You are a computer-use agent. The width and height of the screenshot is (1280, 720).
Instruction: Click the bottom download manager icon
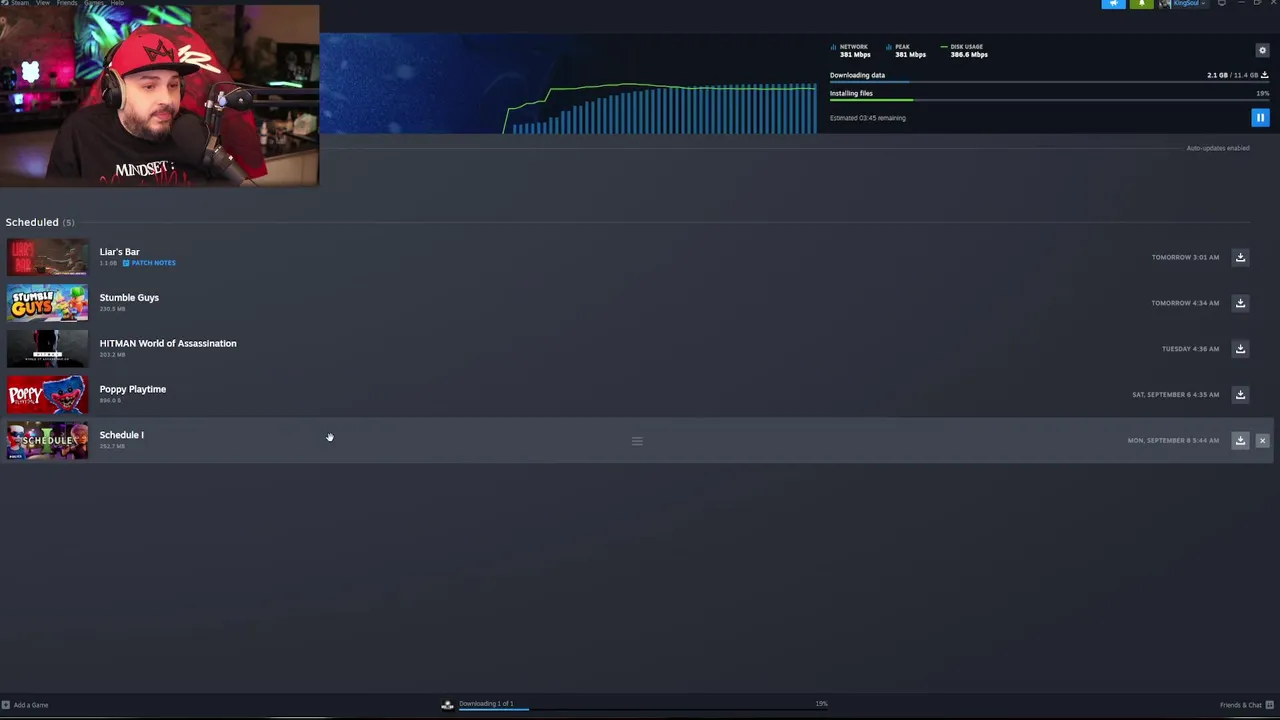[x=447, y=705]
